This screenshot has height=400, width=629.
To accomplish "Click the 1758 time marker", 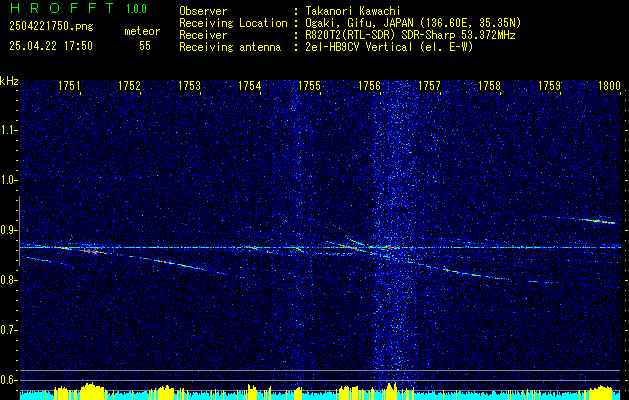I will coord(490,85).
